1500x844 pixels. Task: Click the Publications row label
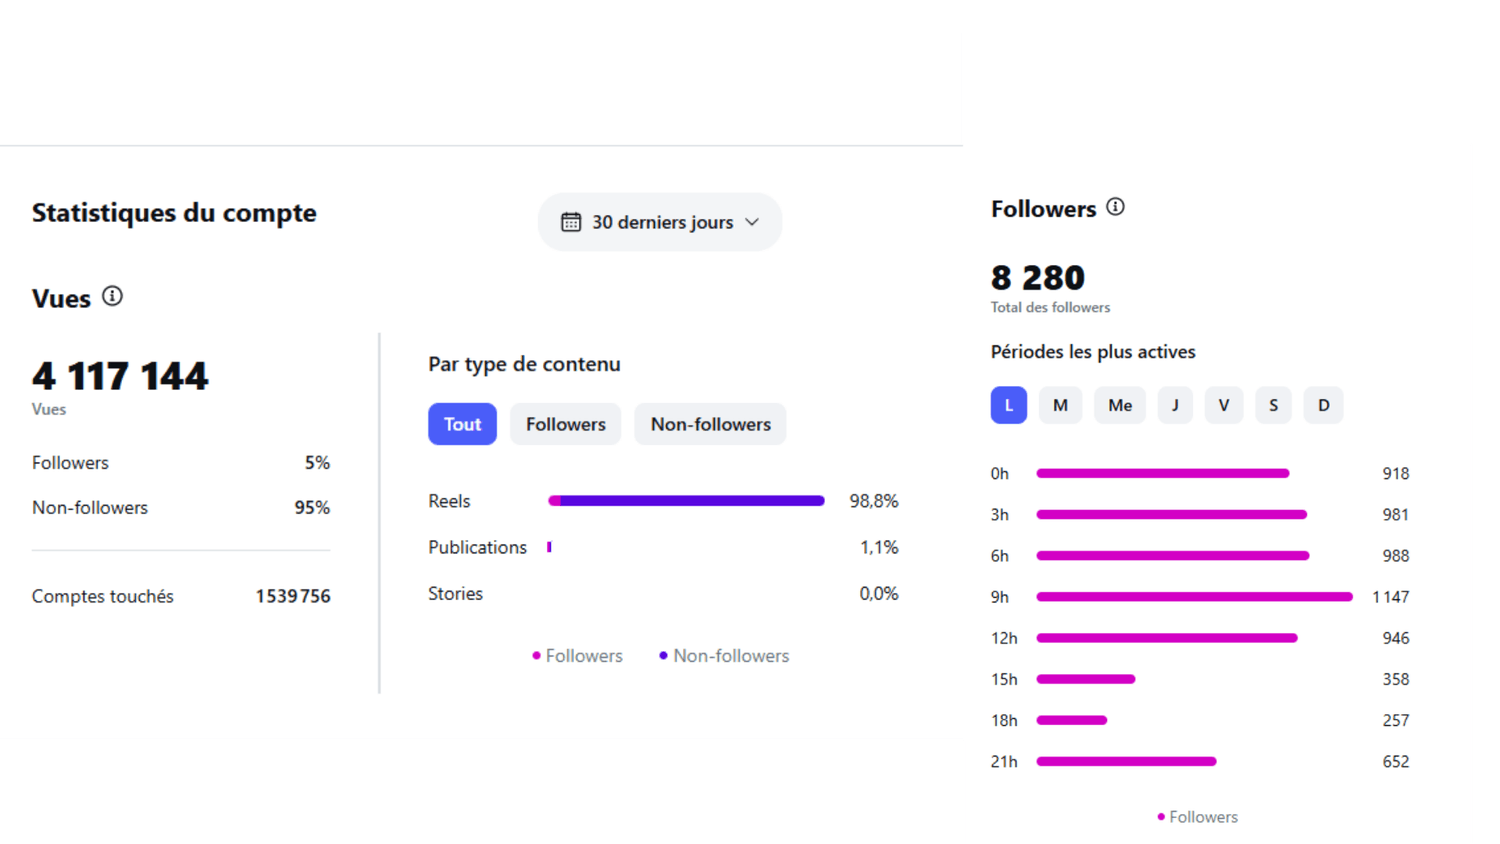(477, 547)
